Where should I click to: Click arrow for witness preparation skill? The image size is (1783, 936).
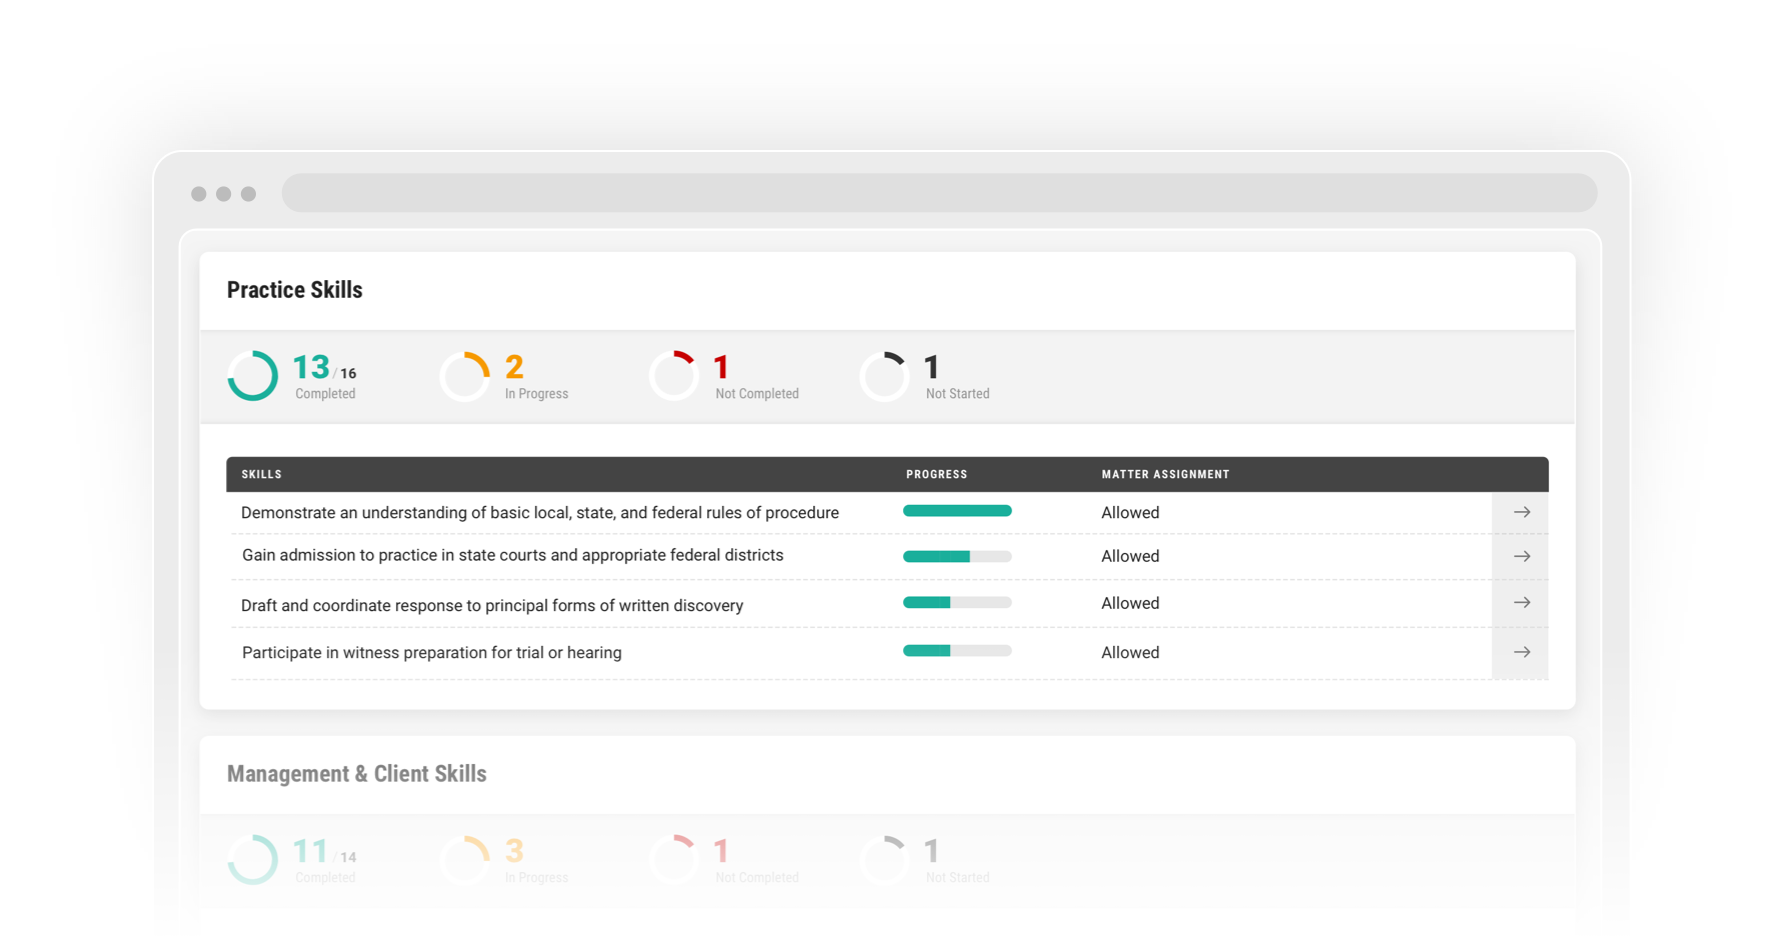tap(1521, 652)
